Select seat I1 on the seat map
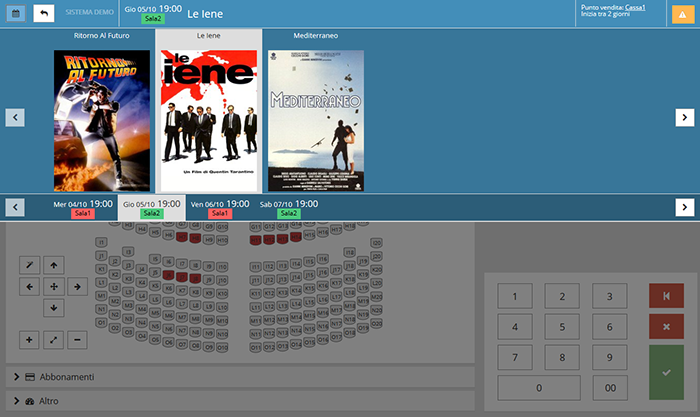Viewport: 700px width, 417px height. coord(101,242)
